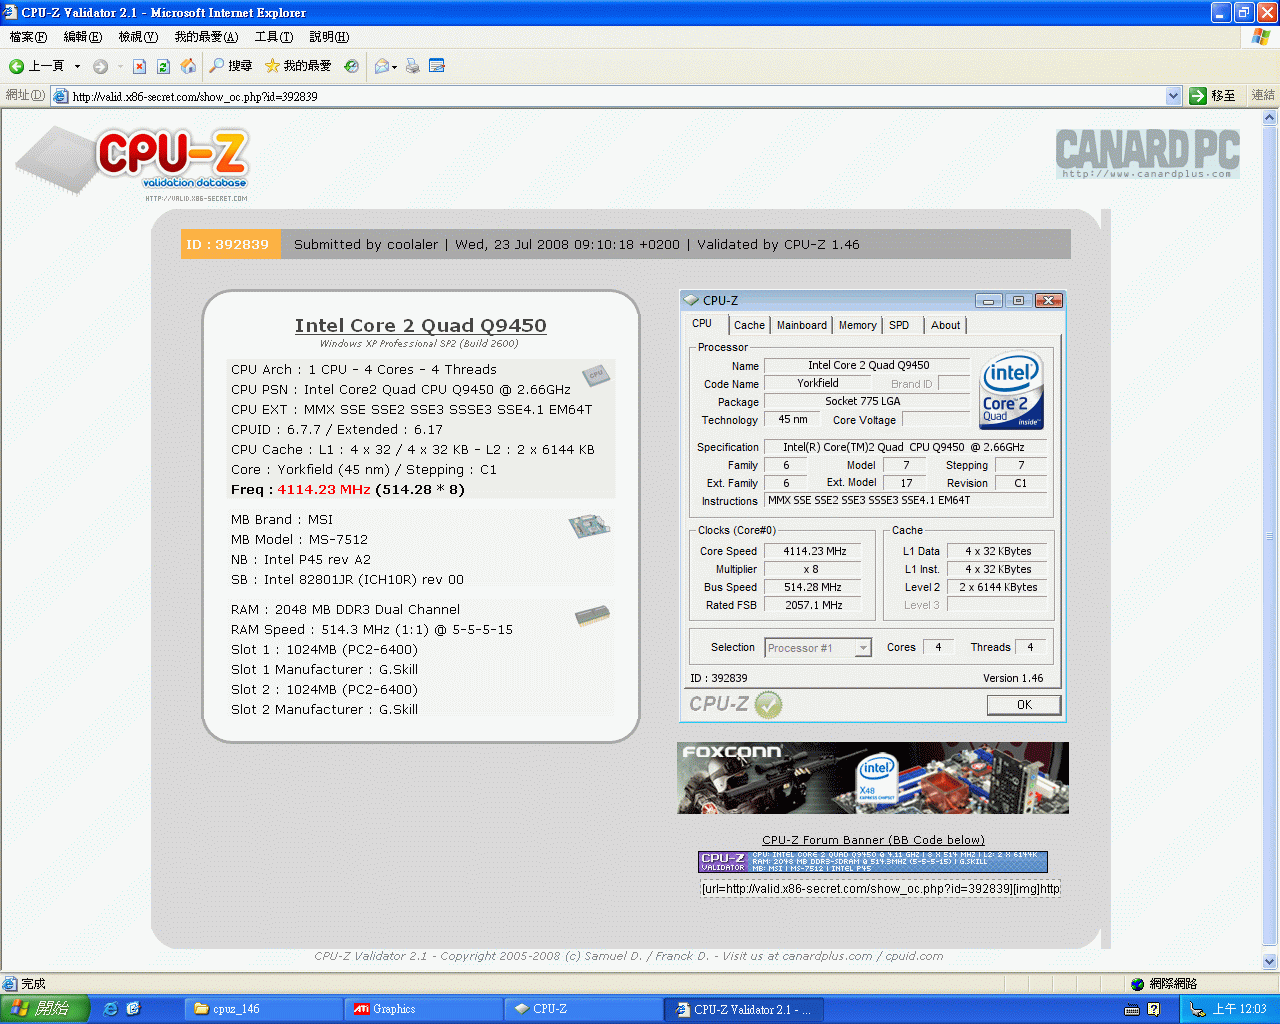
Task: Click into the address bar URL field
Action: tap(615, 97)
